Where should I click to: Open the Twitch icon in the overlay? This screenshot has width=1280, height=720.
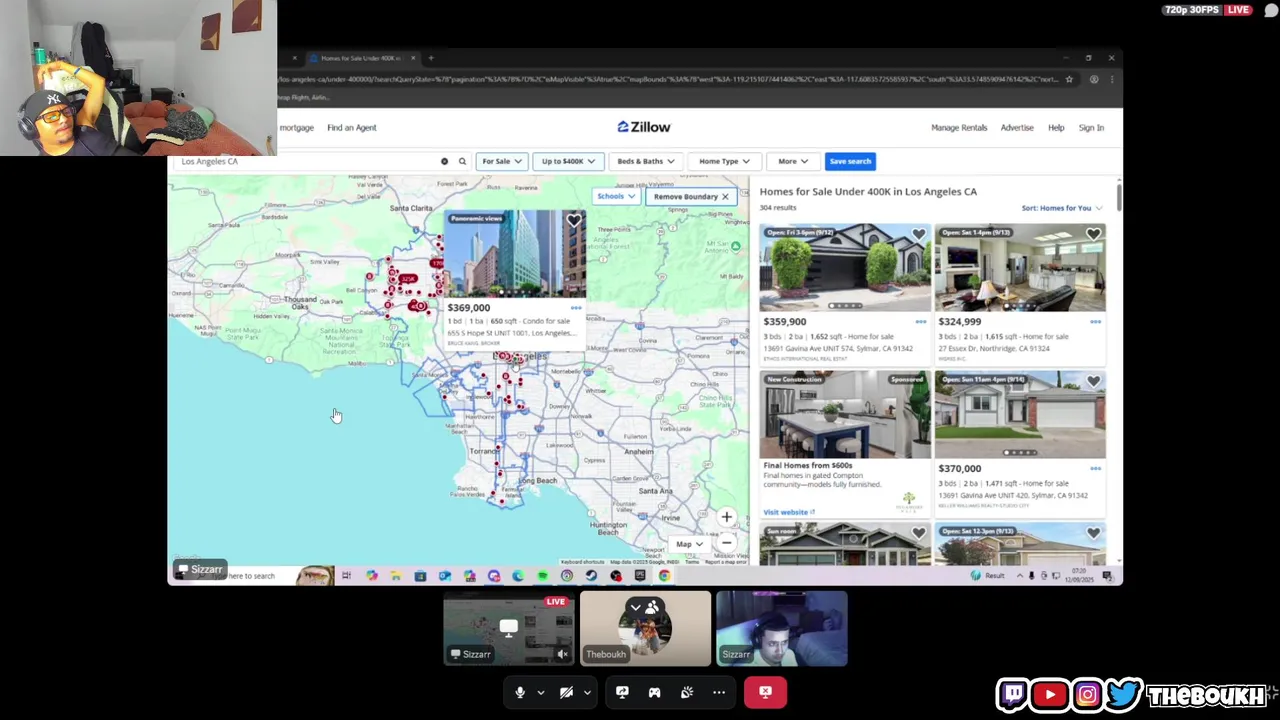click(x=1013, y=694)
